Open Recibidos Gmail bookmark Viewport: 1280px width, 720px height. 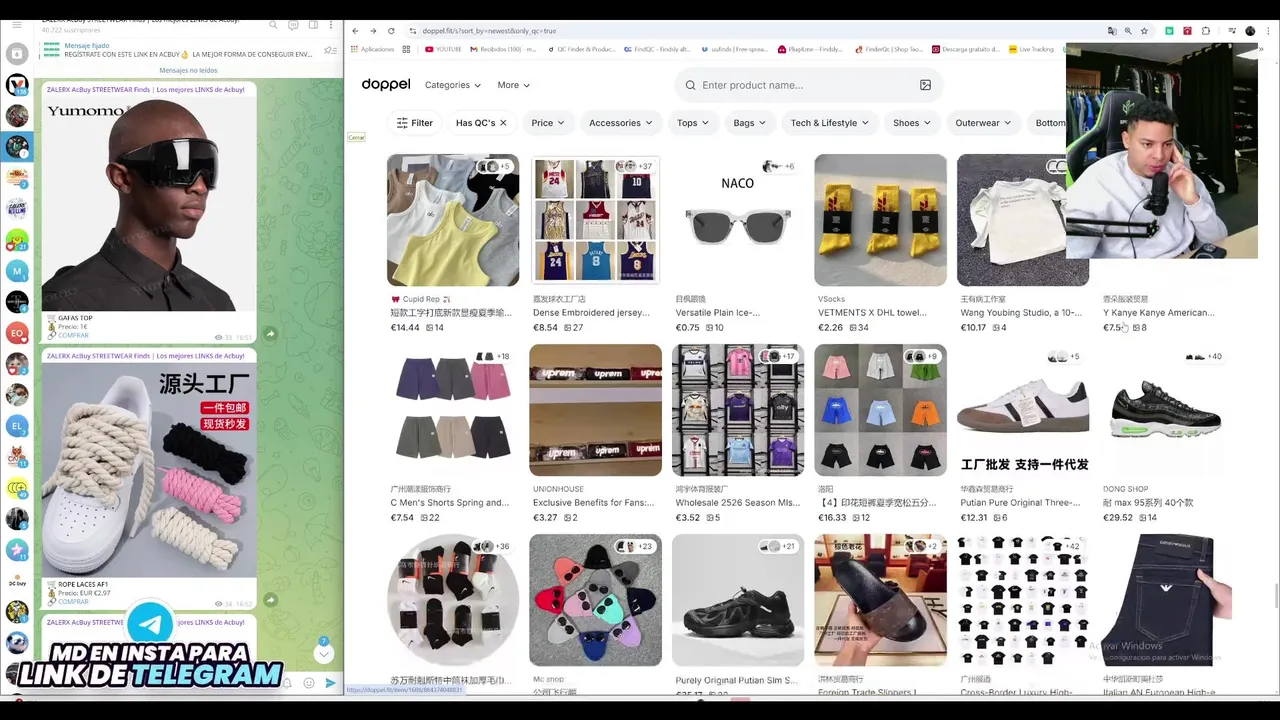tap(502, 49)
